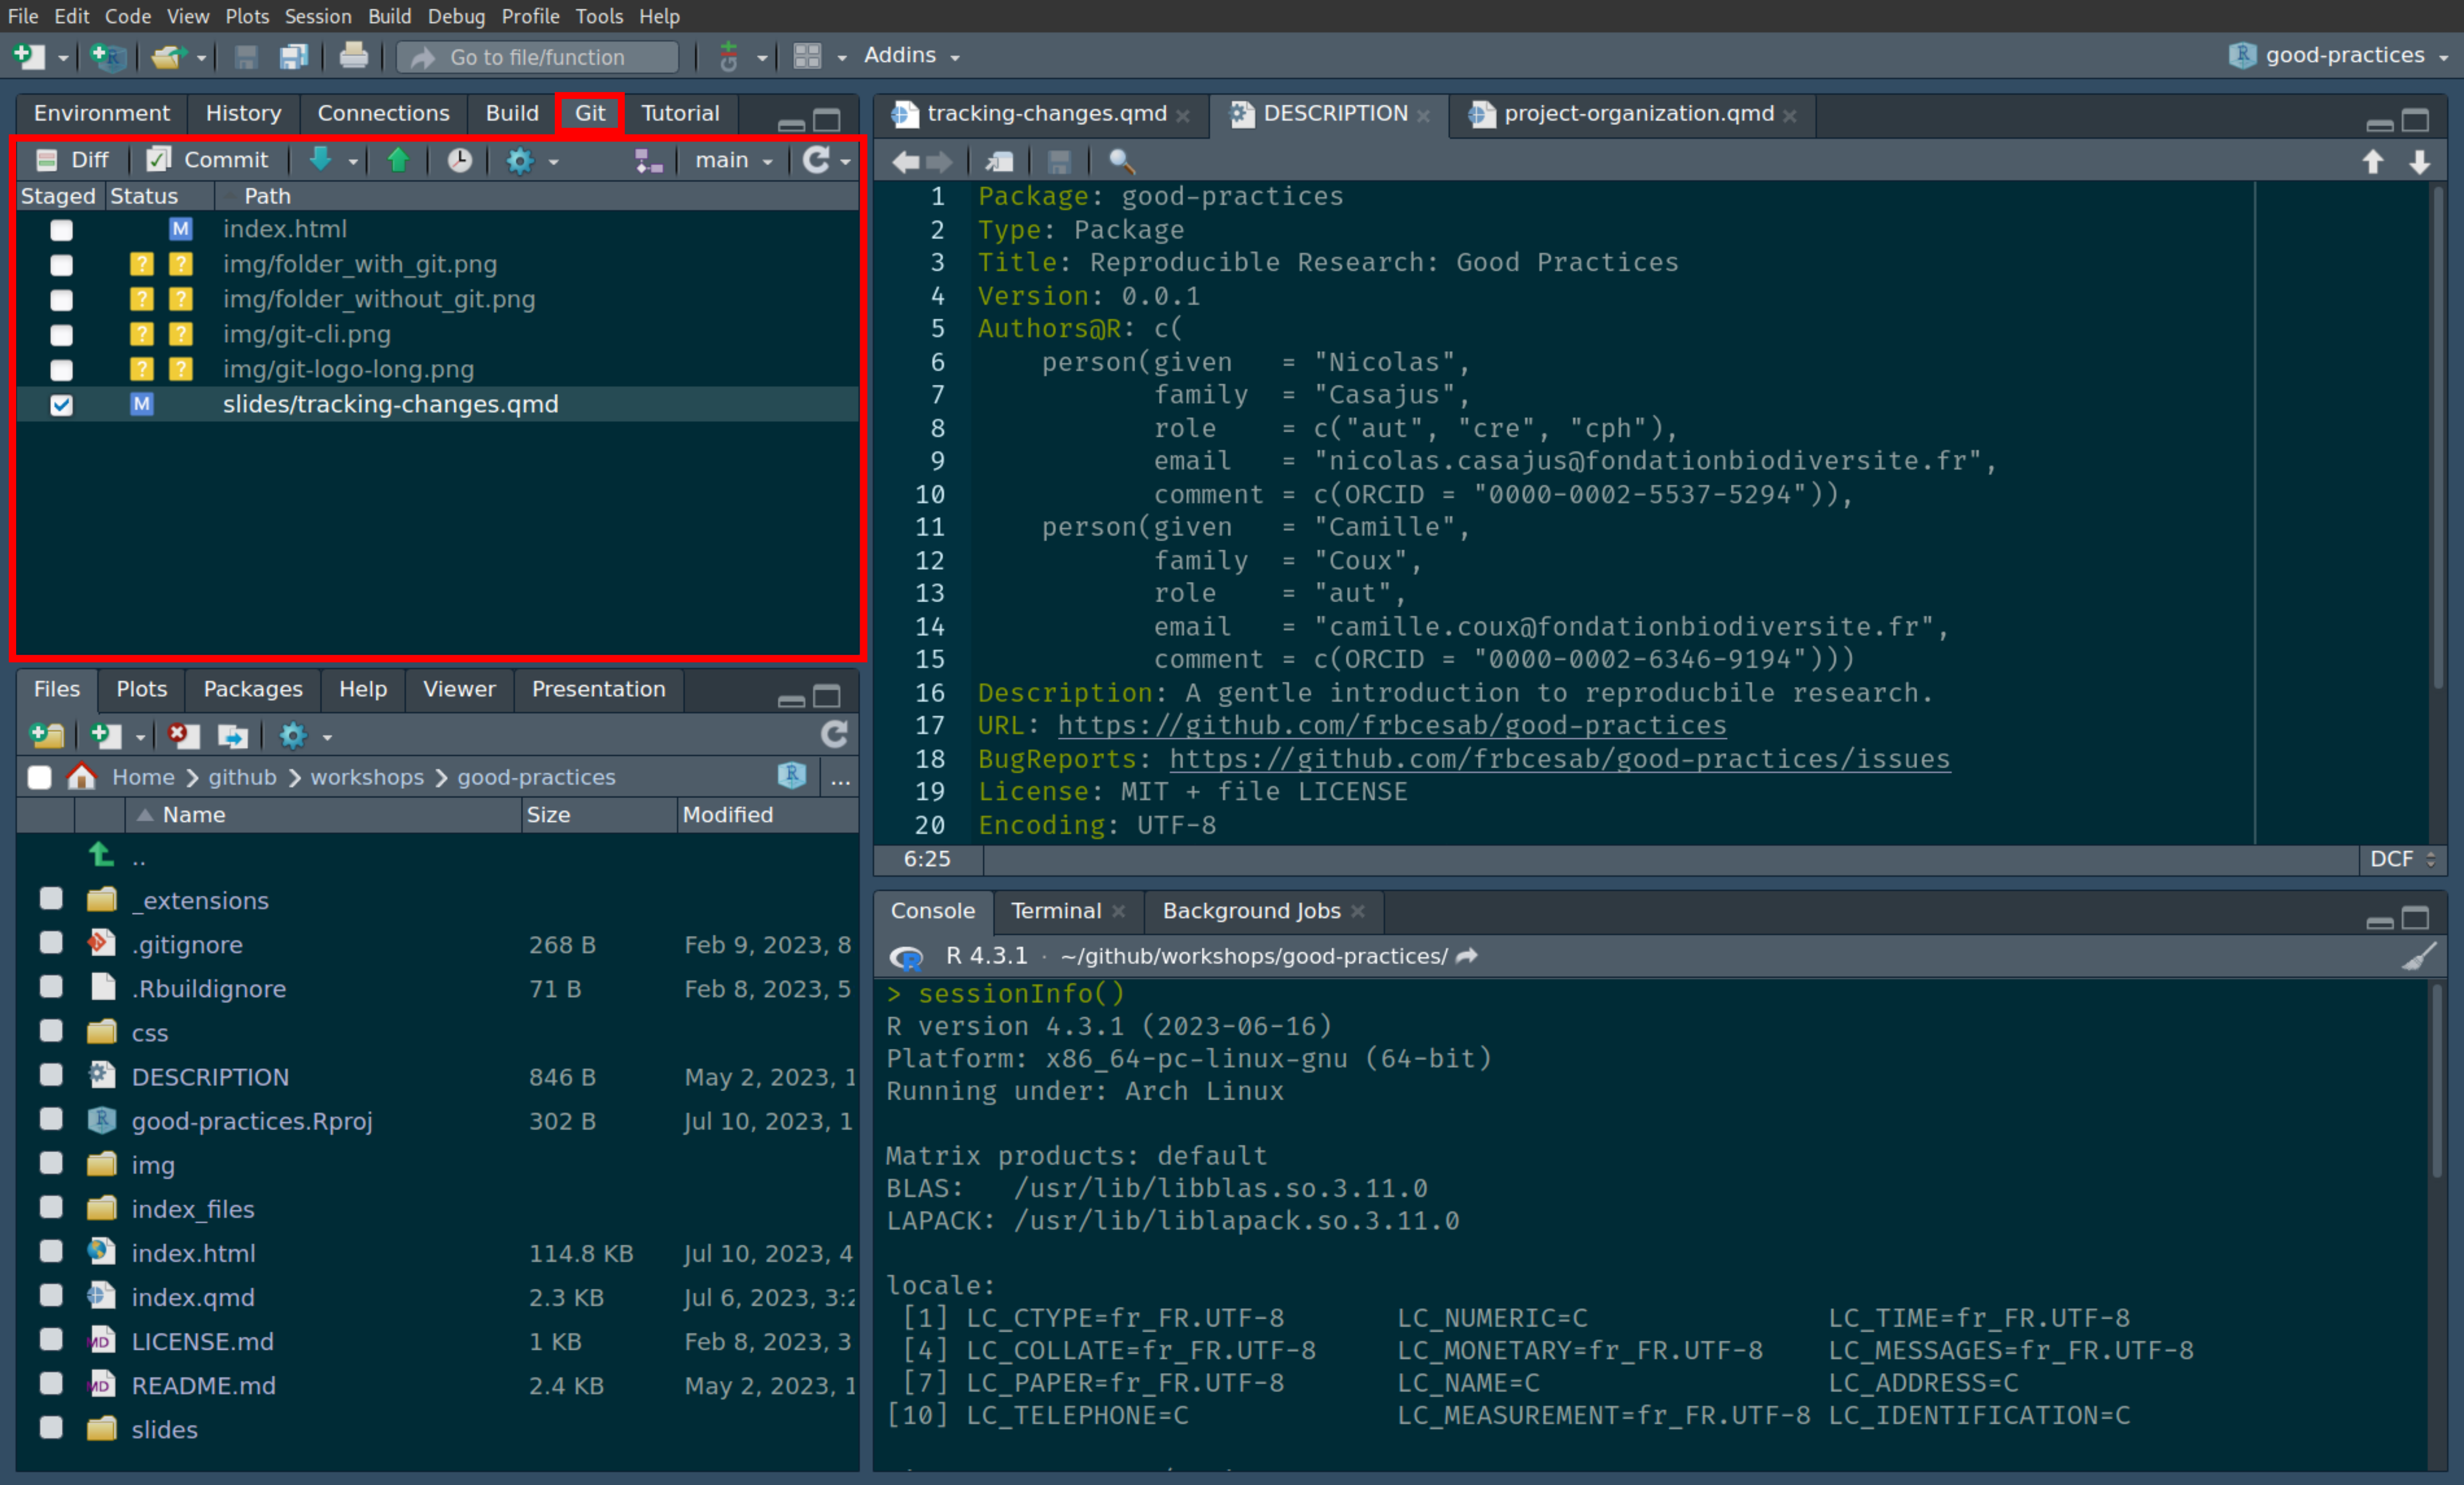2464x1485 pixels.
Task: Unstage slides/tracking-changes.qmd checkbox
Action: pyautogui.click(x=62, y=405)
